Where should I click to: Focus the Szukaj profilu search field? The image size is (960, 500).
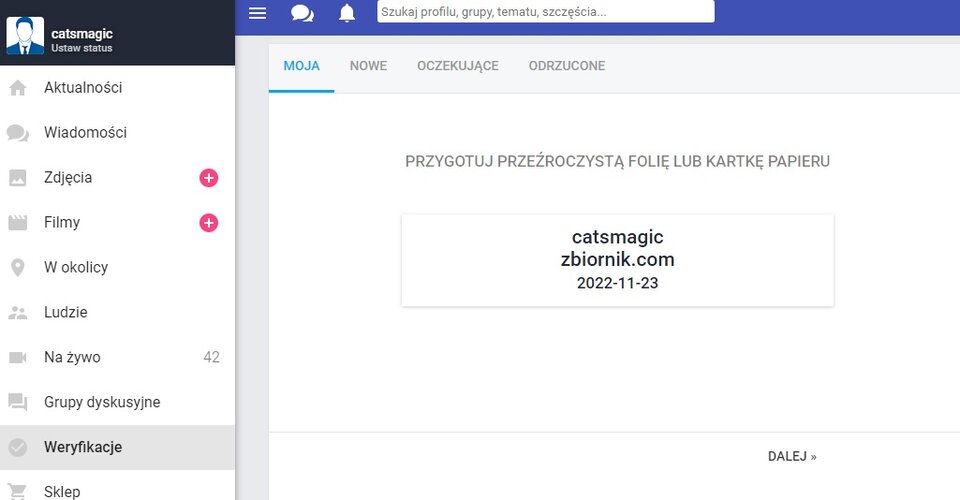tap(545, 12)
